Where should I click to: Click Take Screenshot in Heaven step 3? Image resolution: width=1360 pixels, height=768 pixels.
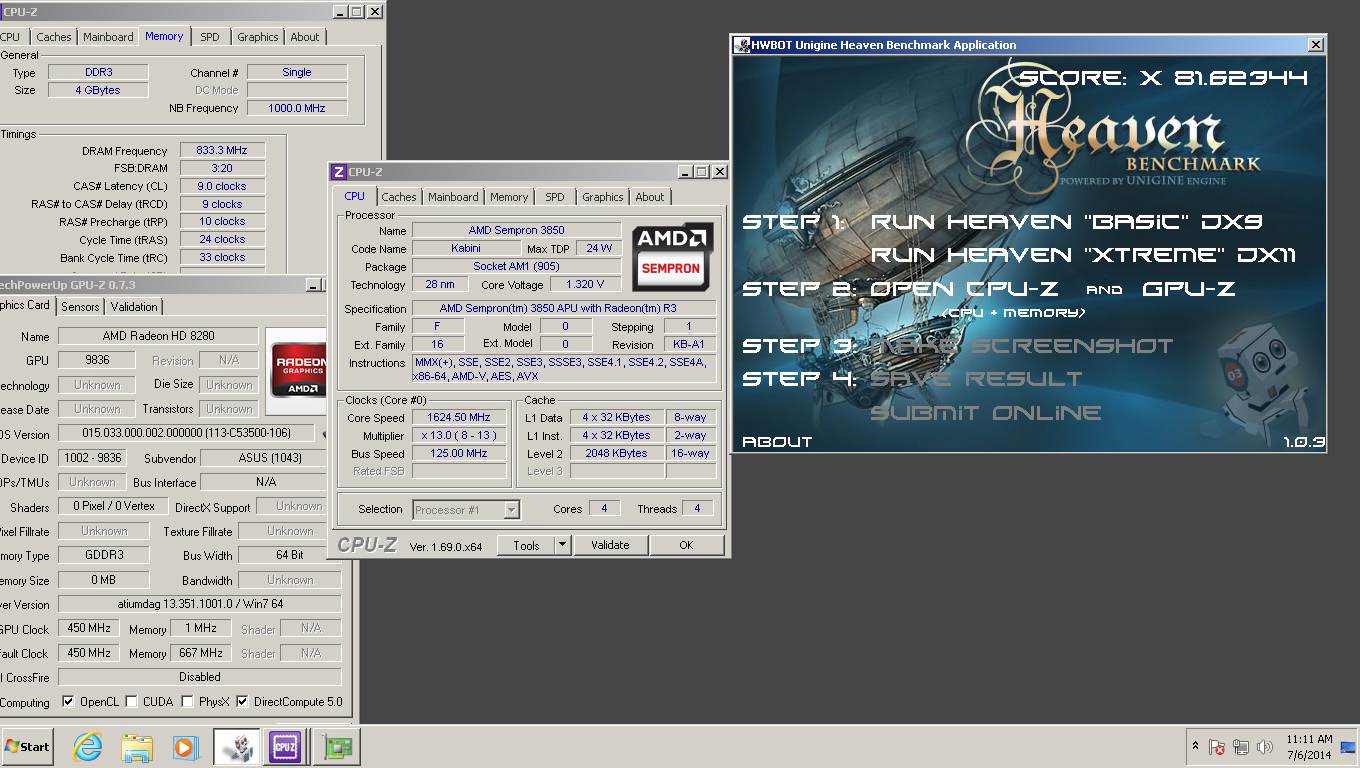(x=1021, y=346)
